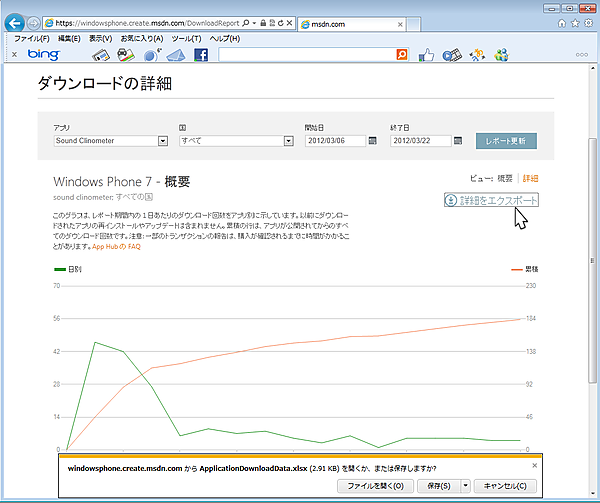The image size is (600, 503).
Task: Open the App Hub の FAQ link
Action: pos(116,246)
